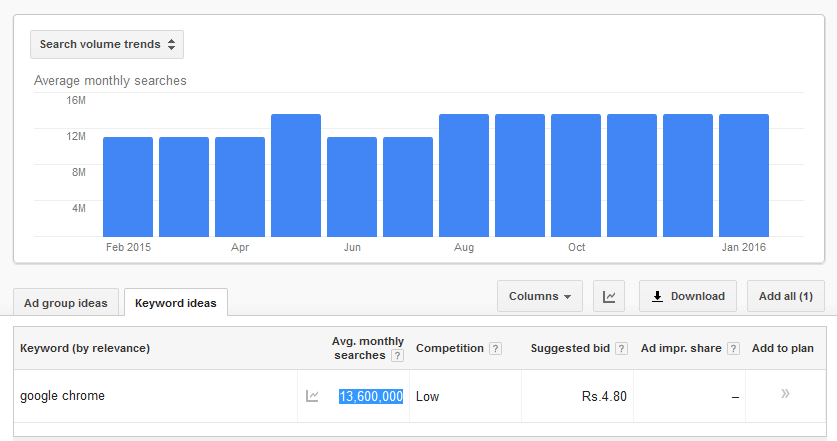The image size is (837, 441).
Task: Open the Columns dropdown menu
Action: pos(540,296)
